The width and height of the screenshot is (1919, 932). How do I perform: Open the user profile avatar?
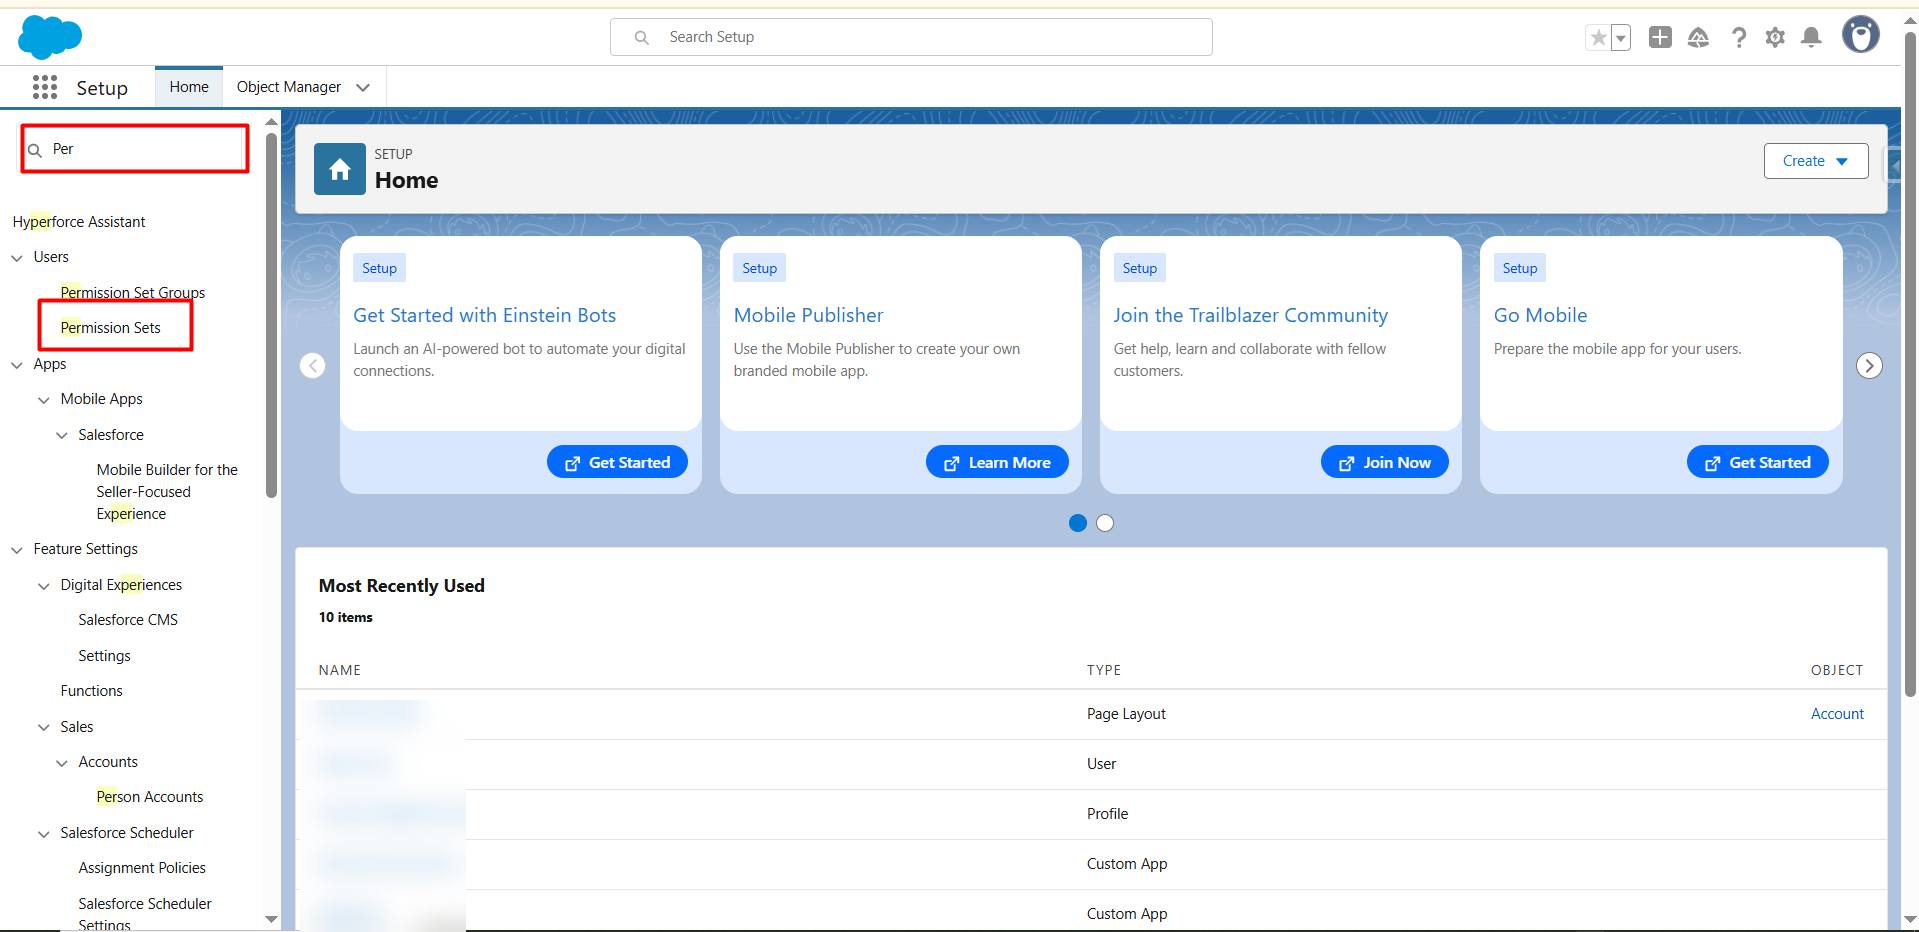[1860, 36]
